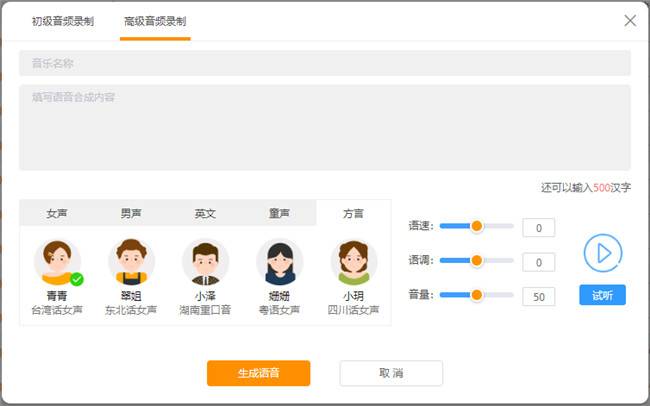Pick the 小泽 Hunan accent voice avatar

click(205, 262)
